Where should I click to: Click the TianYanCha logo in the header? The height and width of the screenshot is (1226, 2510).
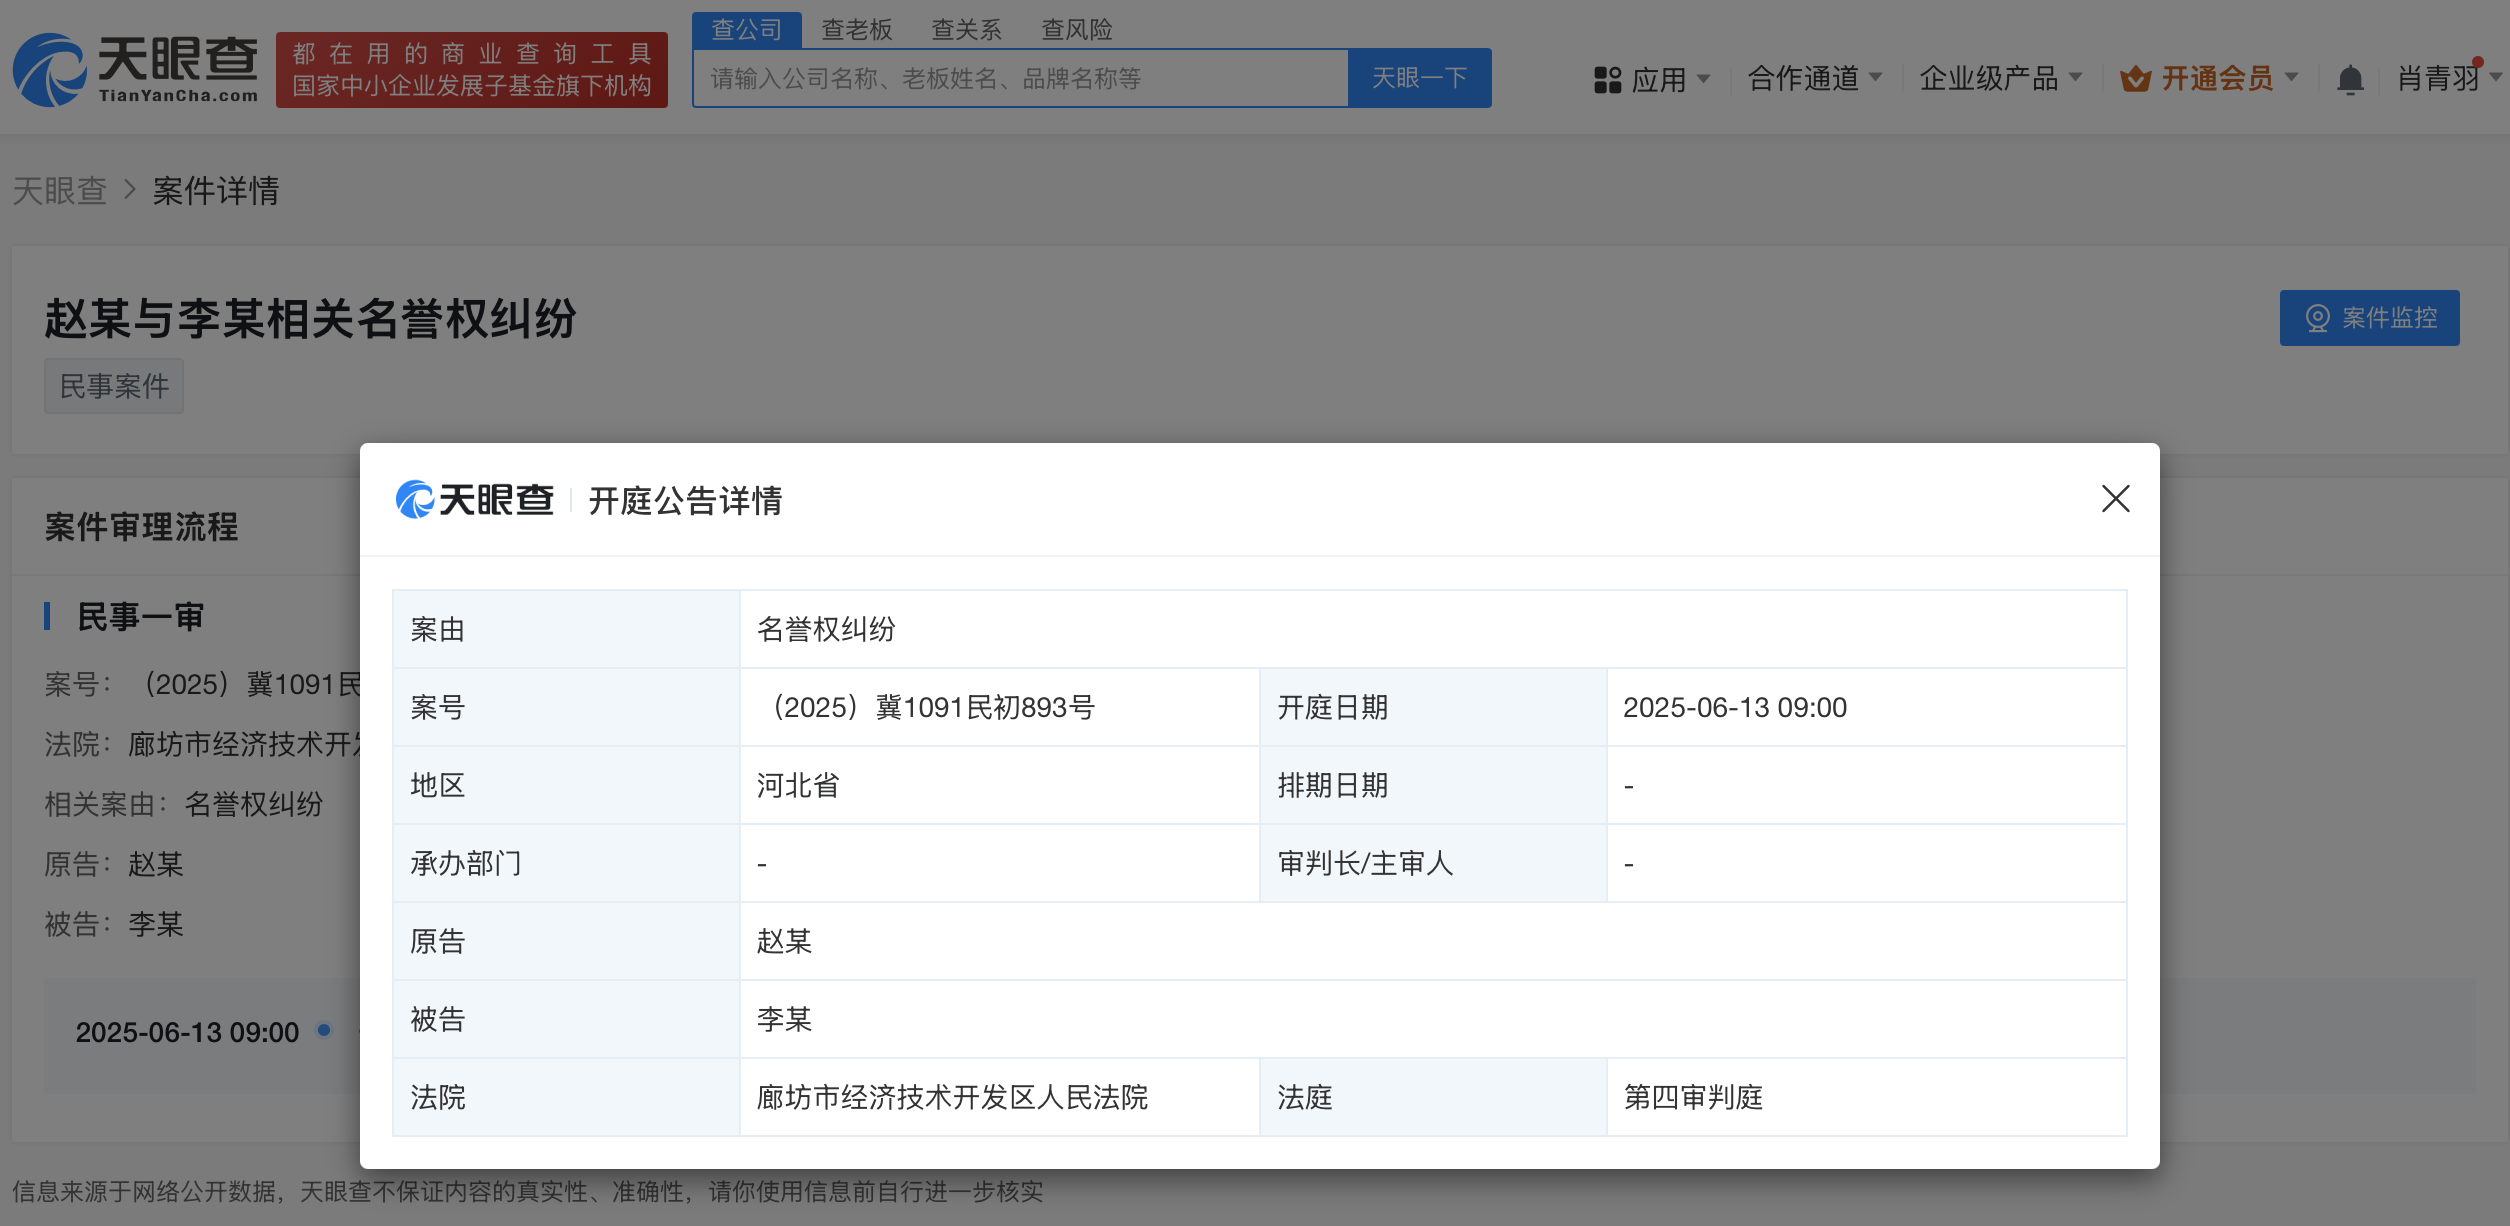coord(136,70)
